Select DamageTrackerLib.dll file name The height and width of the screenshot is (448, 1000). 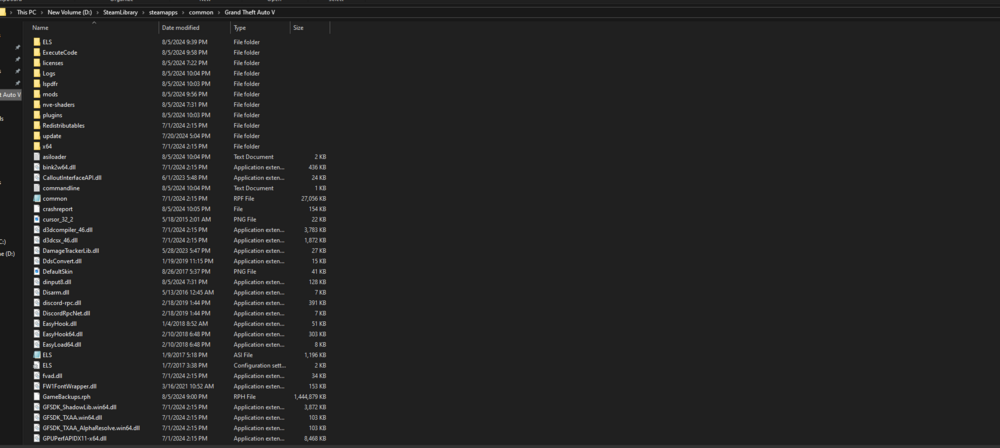[x=71, y=251]
